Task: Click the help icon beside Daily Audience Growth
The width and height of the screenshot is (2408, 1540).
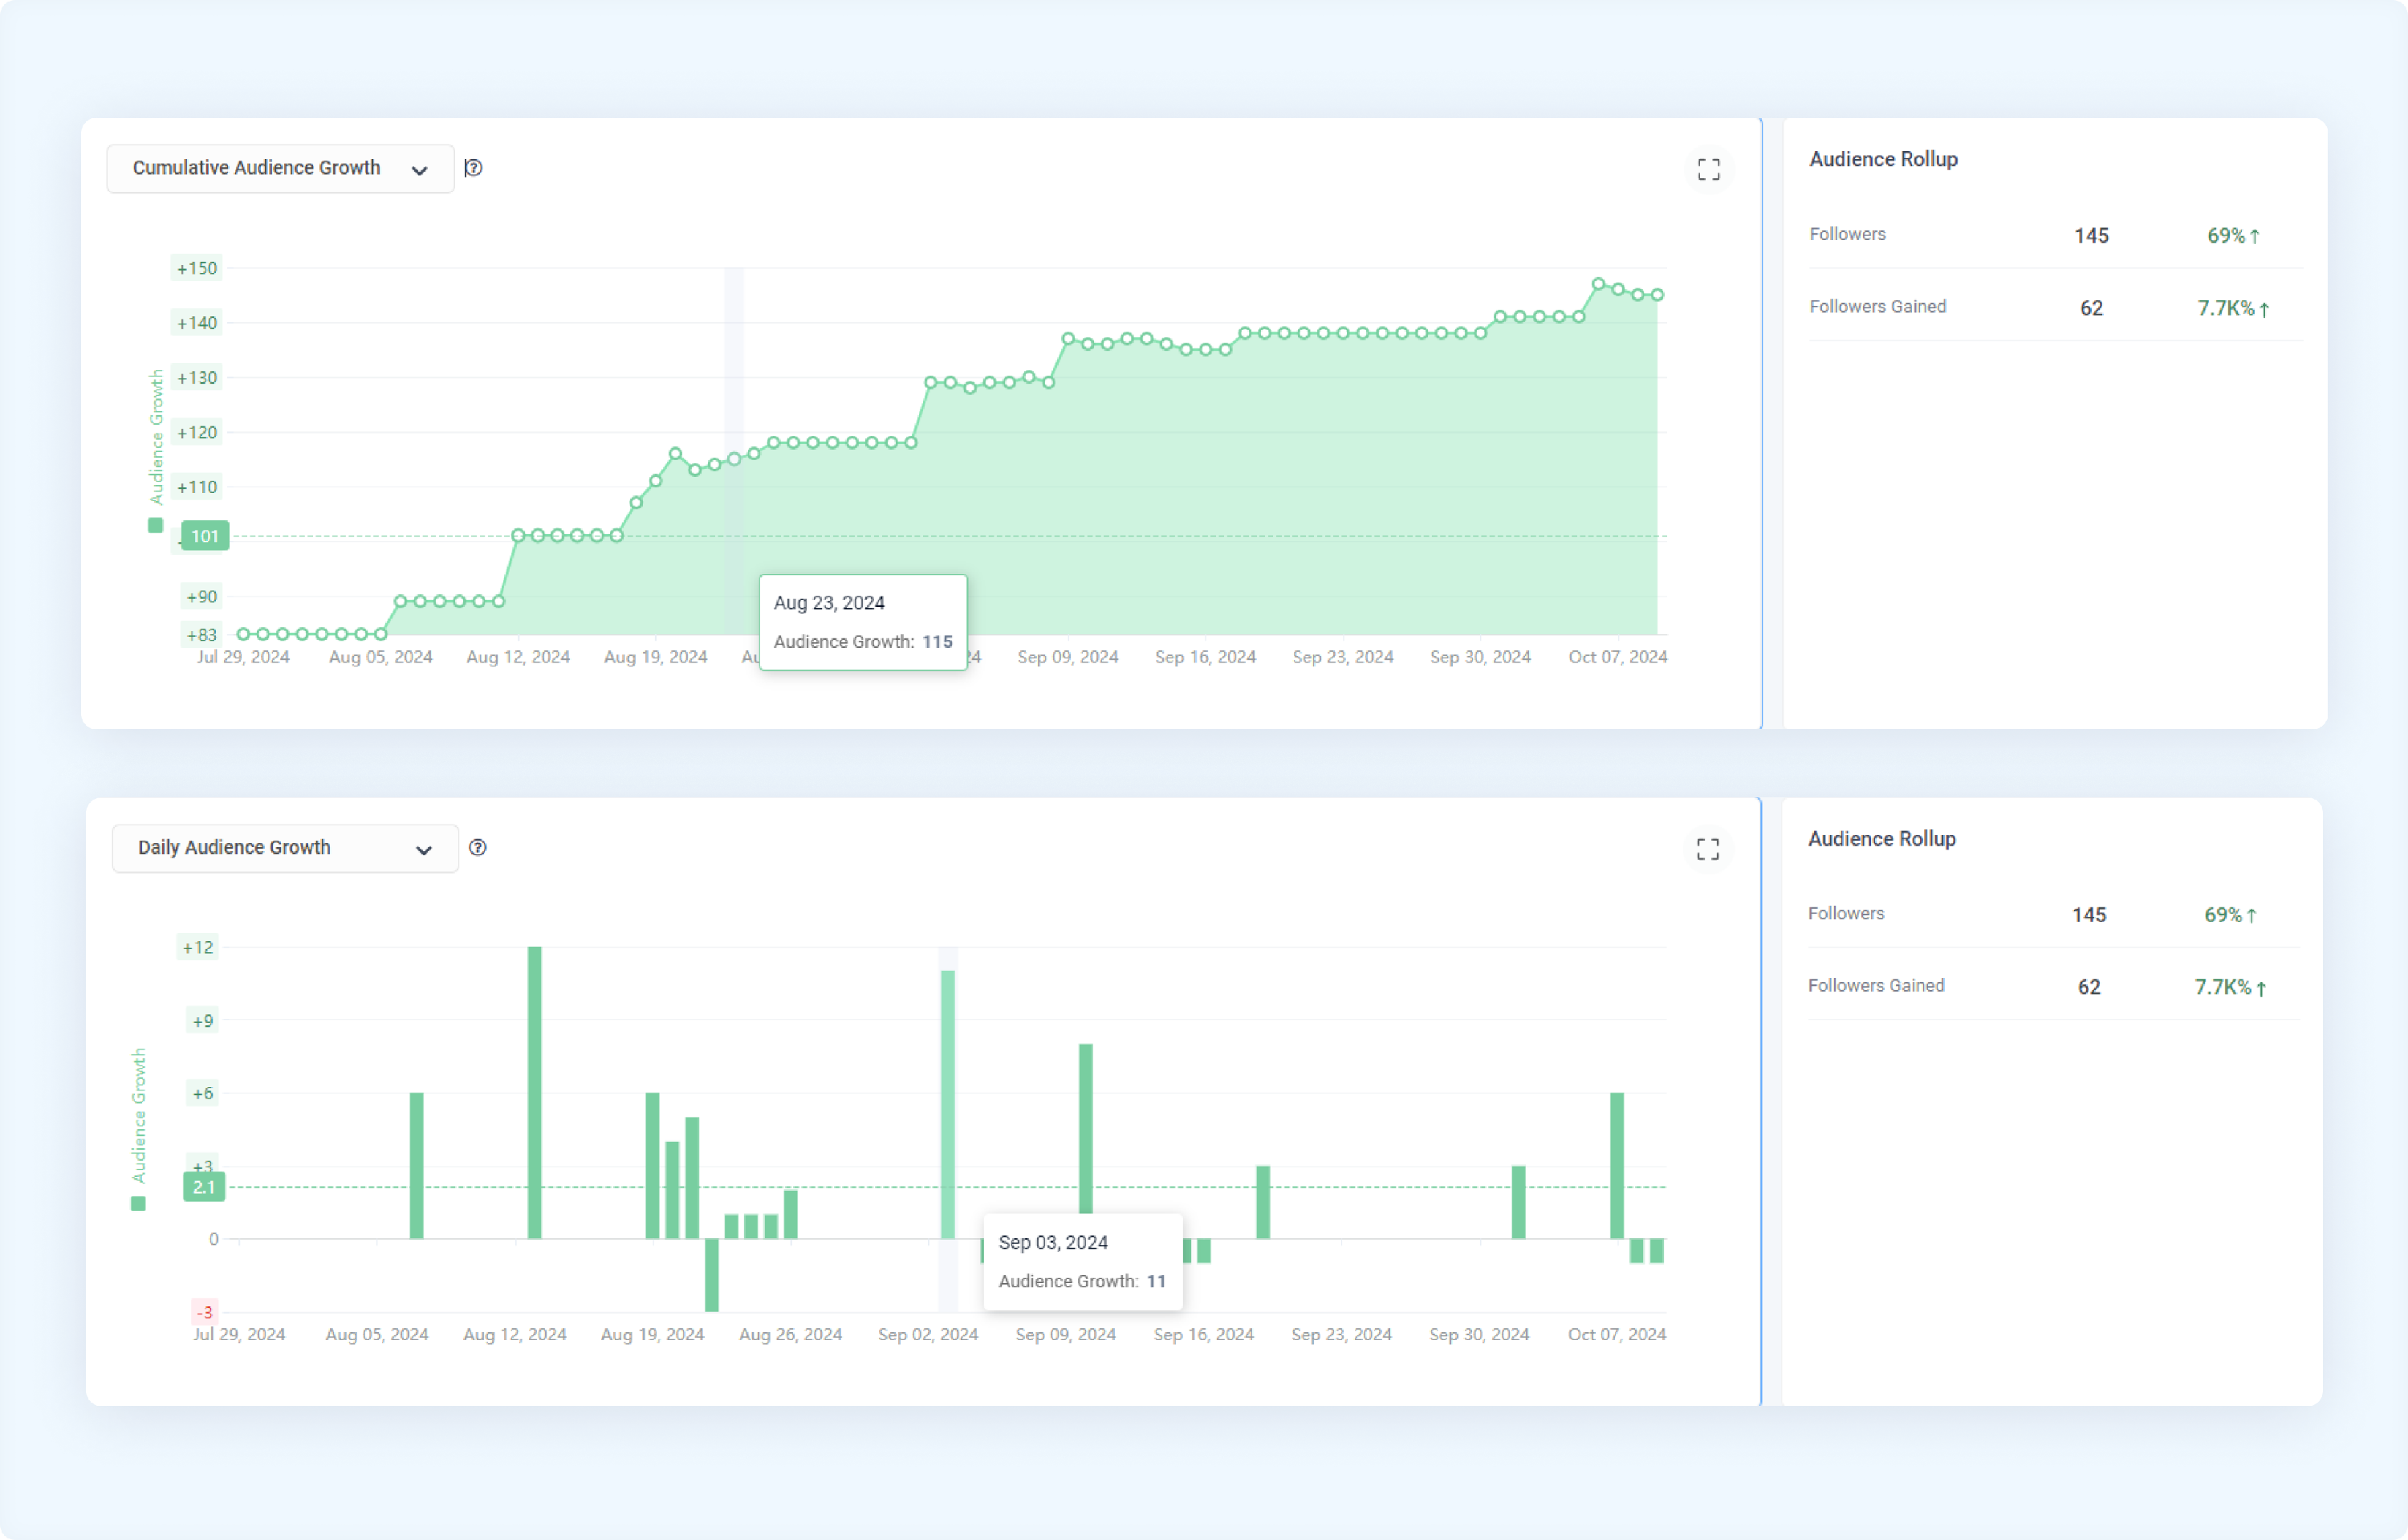Action: point(478,848)
